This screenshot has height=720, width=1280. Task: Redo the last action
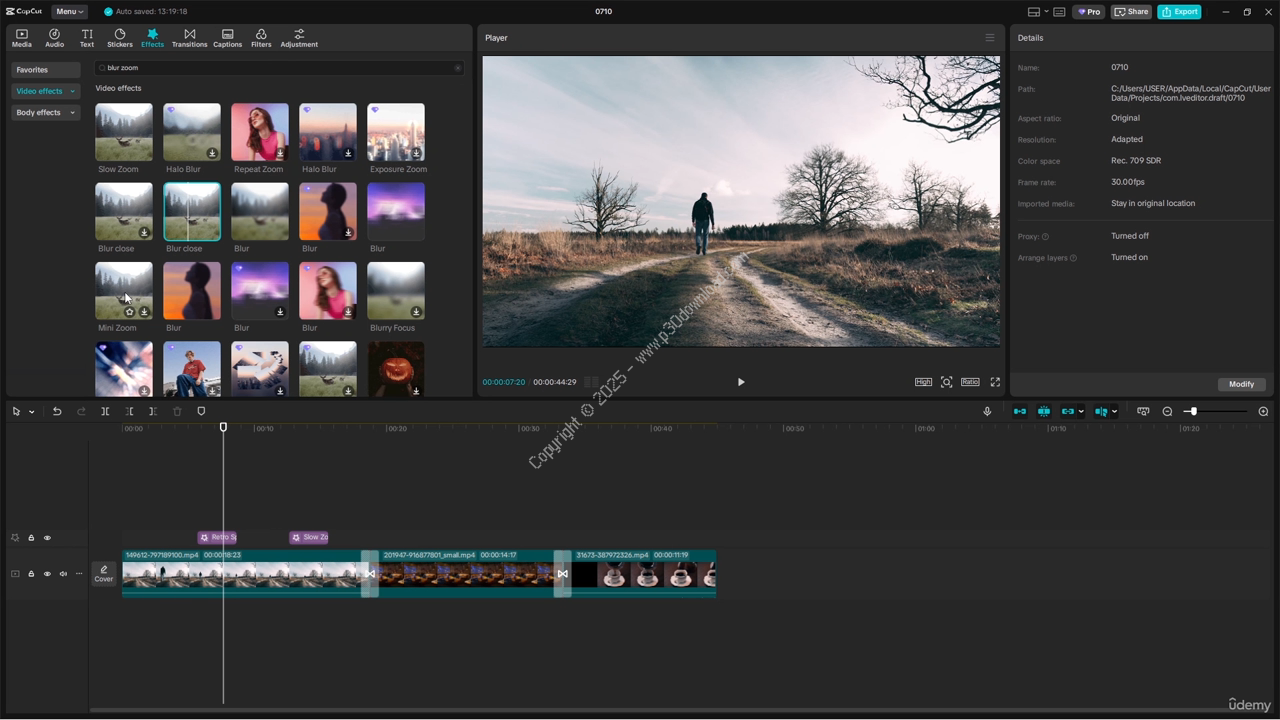point(81,412)
